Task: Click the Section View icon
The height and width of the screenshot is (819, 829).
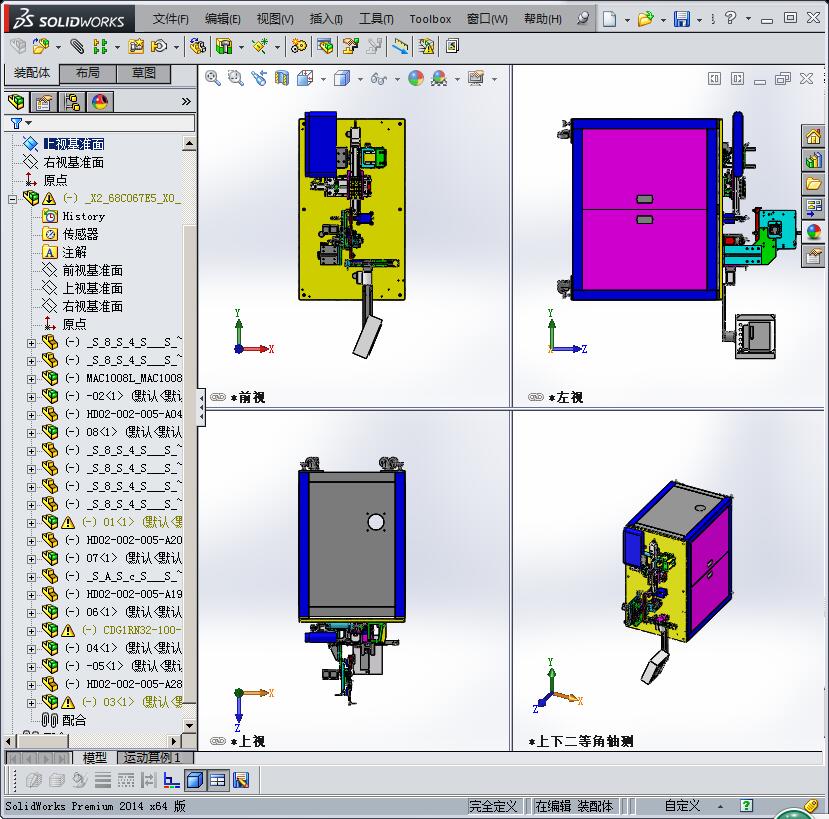Action: tap(282, 78)
